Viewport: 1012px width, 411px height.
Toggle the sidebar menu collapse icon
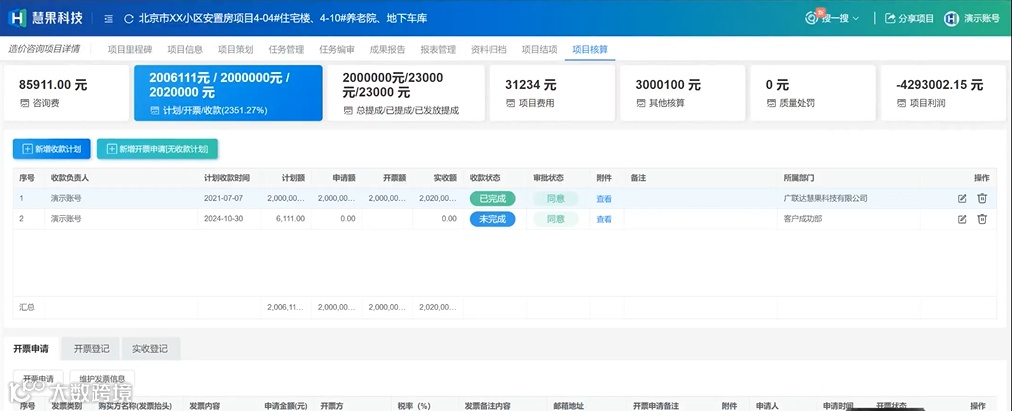(x=108, y=19)
